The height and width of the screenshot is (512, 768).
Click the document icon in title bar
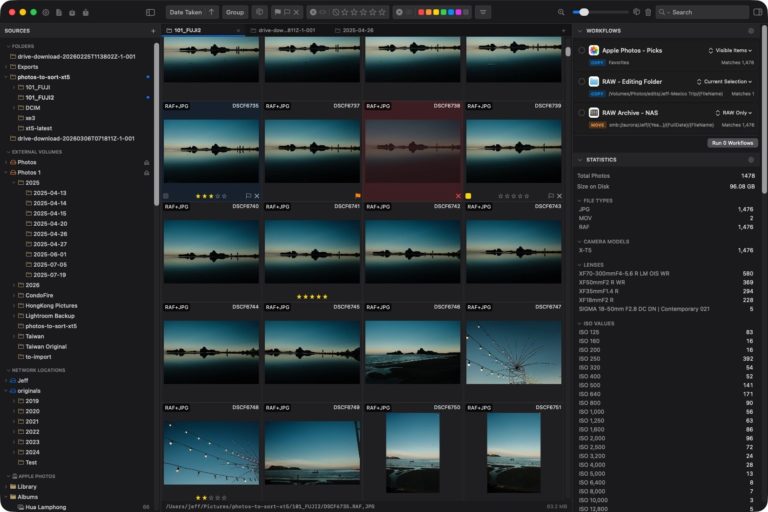click(x=59, y=12)
